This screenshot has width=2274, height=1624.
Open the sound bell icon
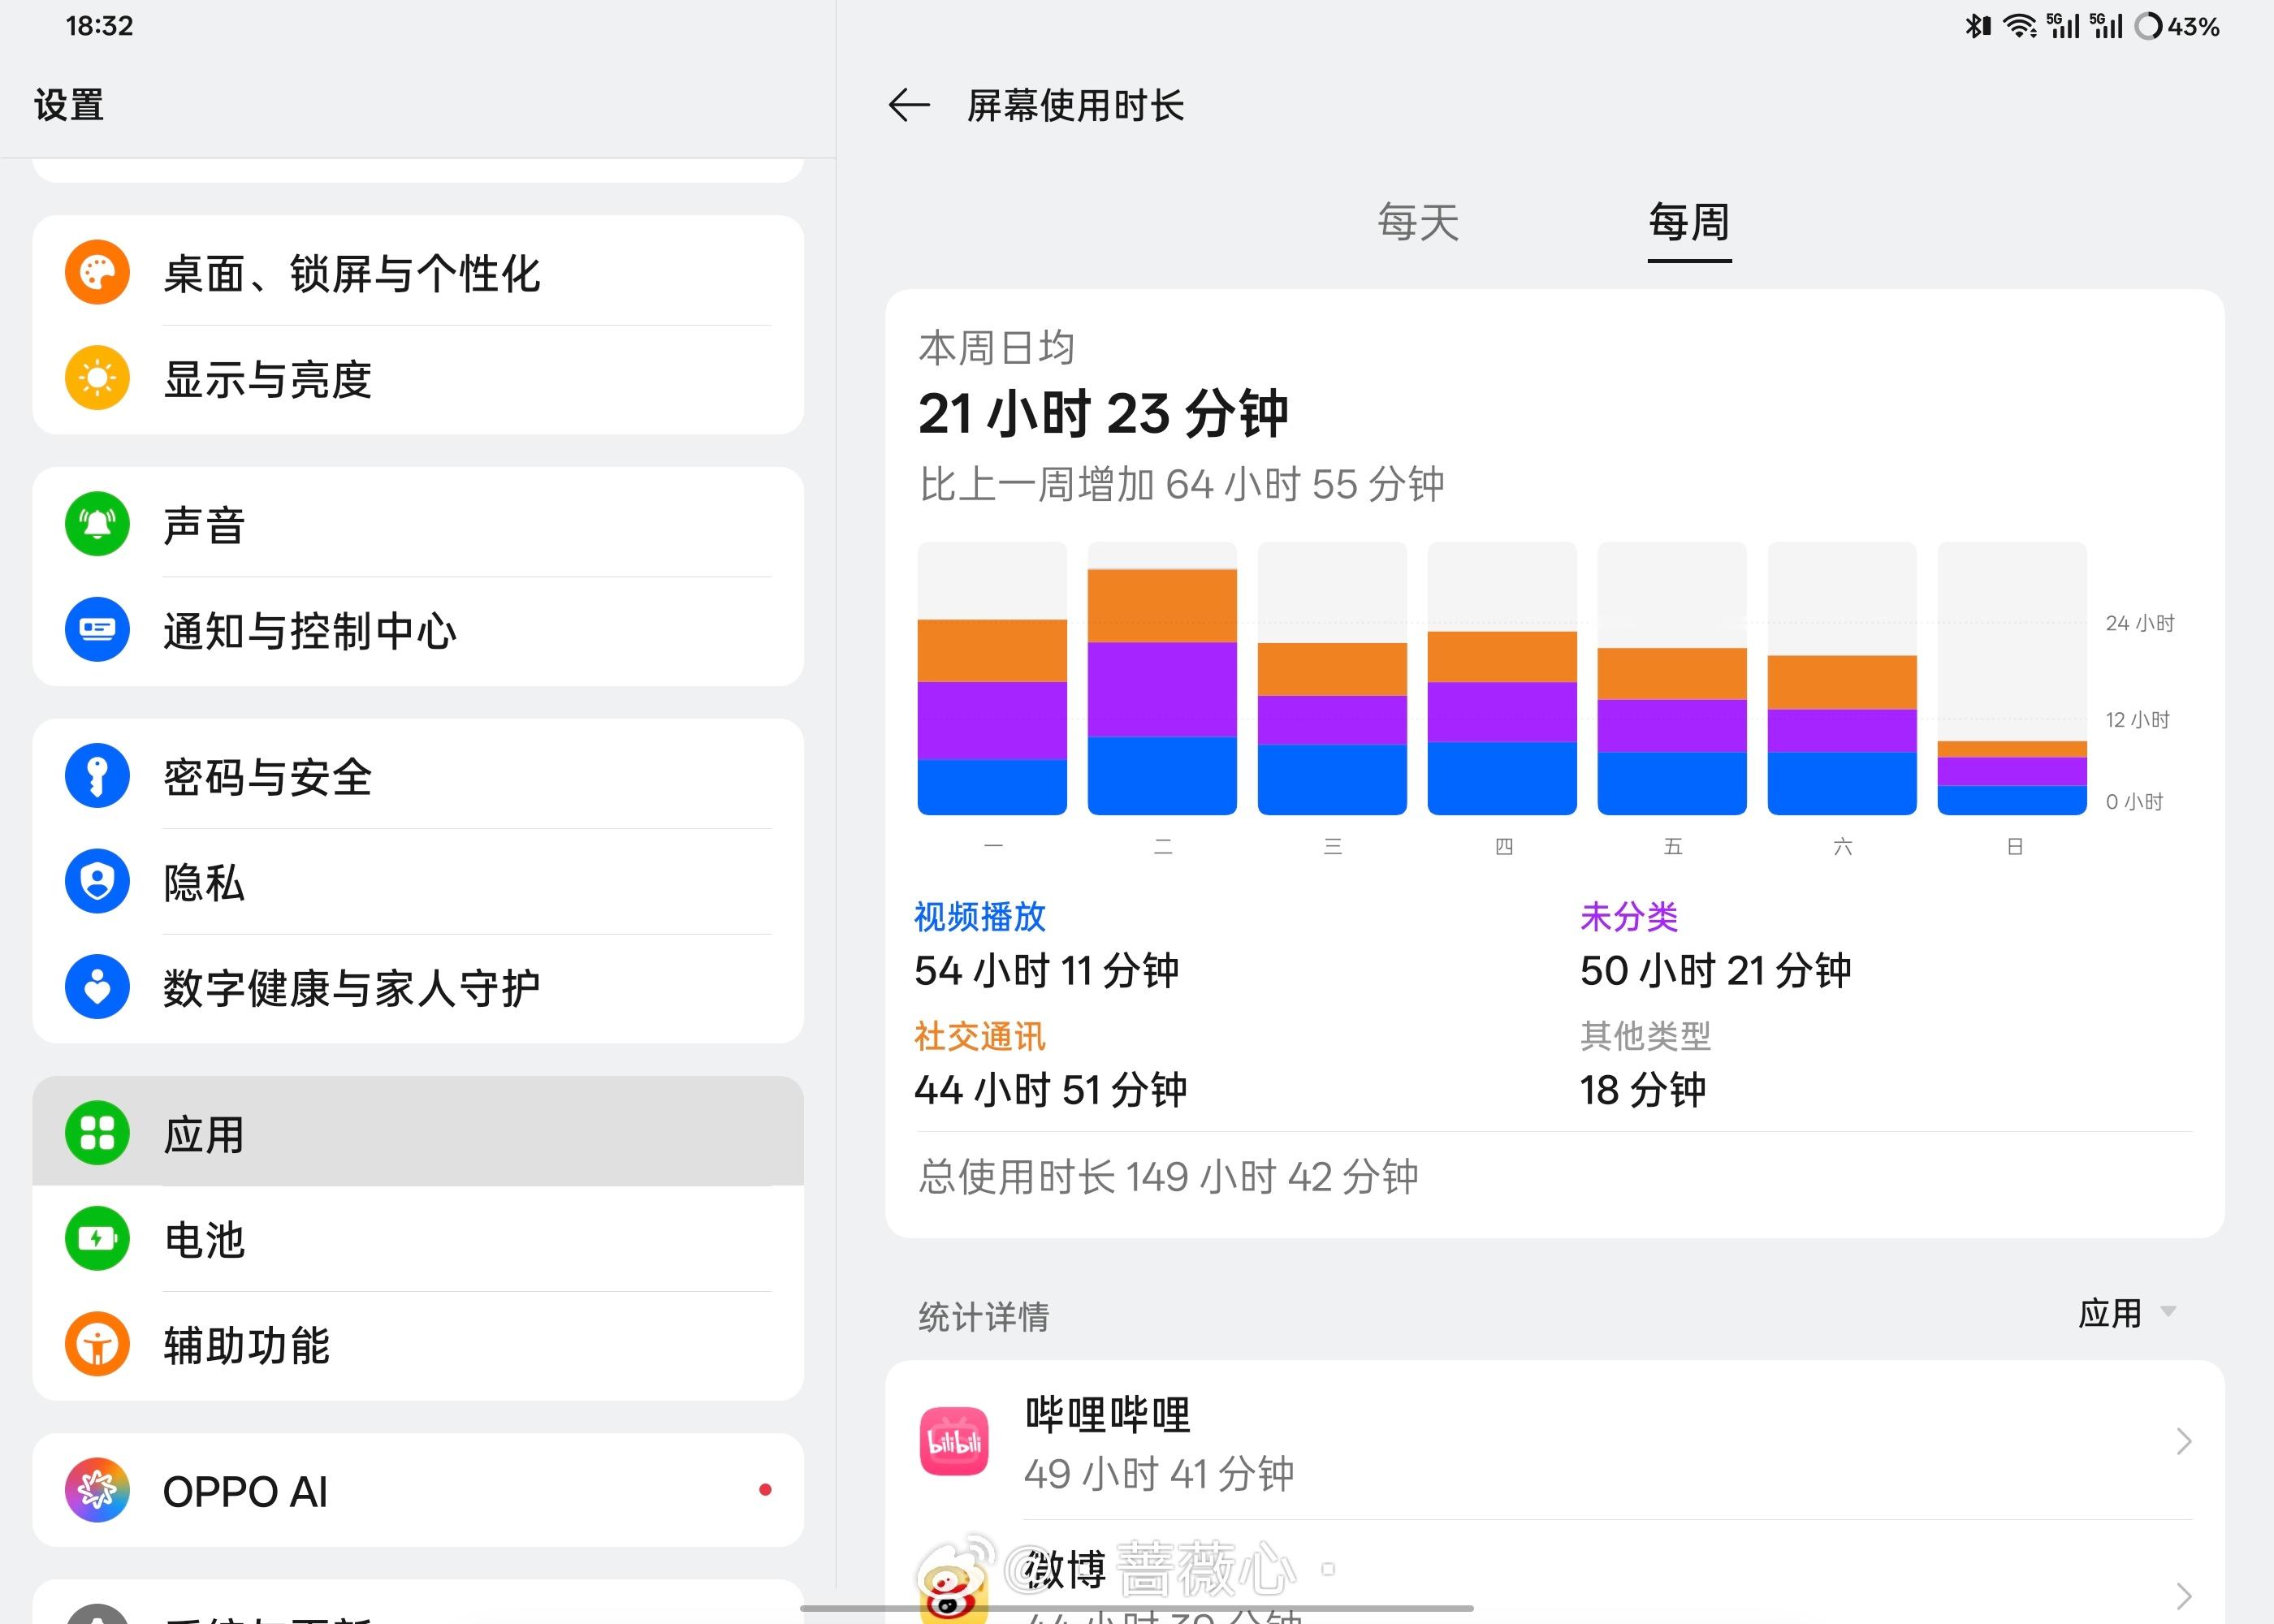coord(97,524)
